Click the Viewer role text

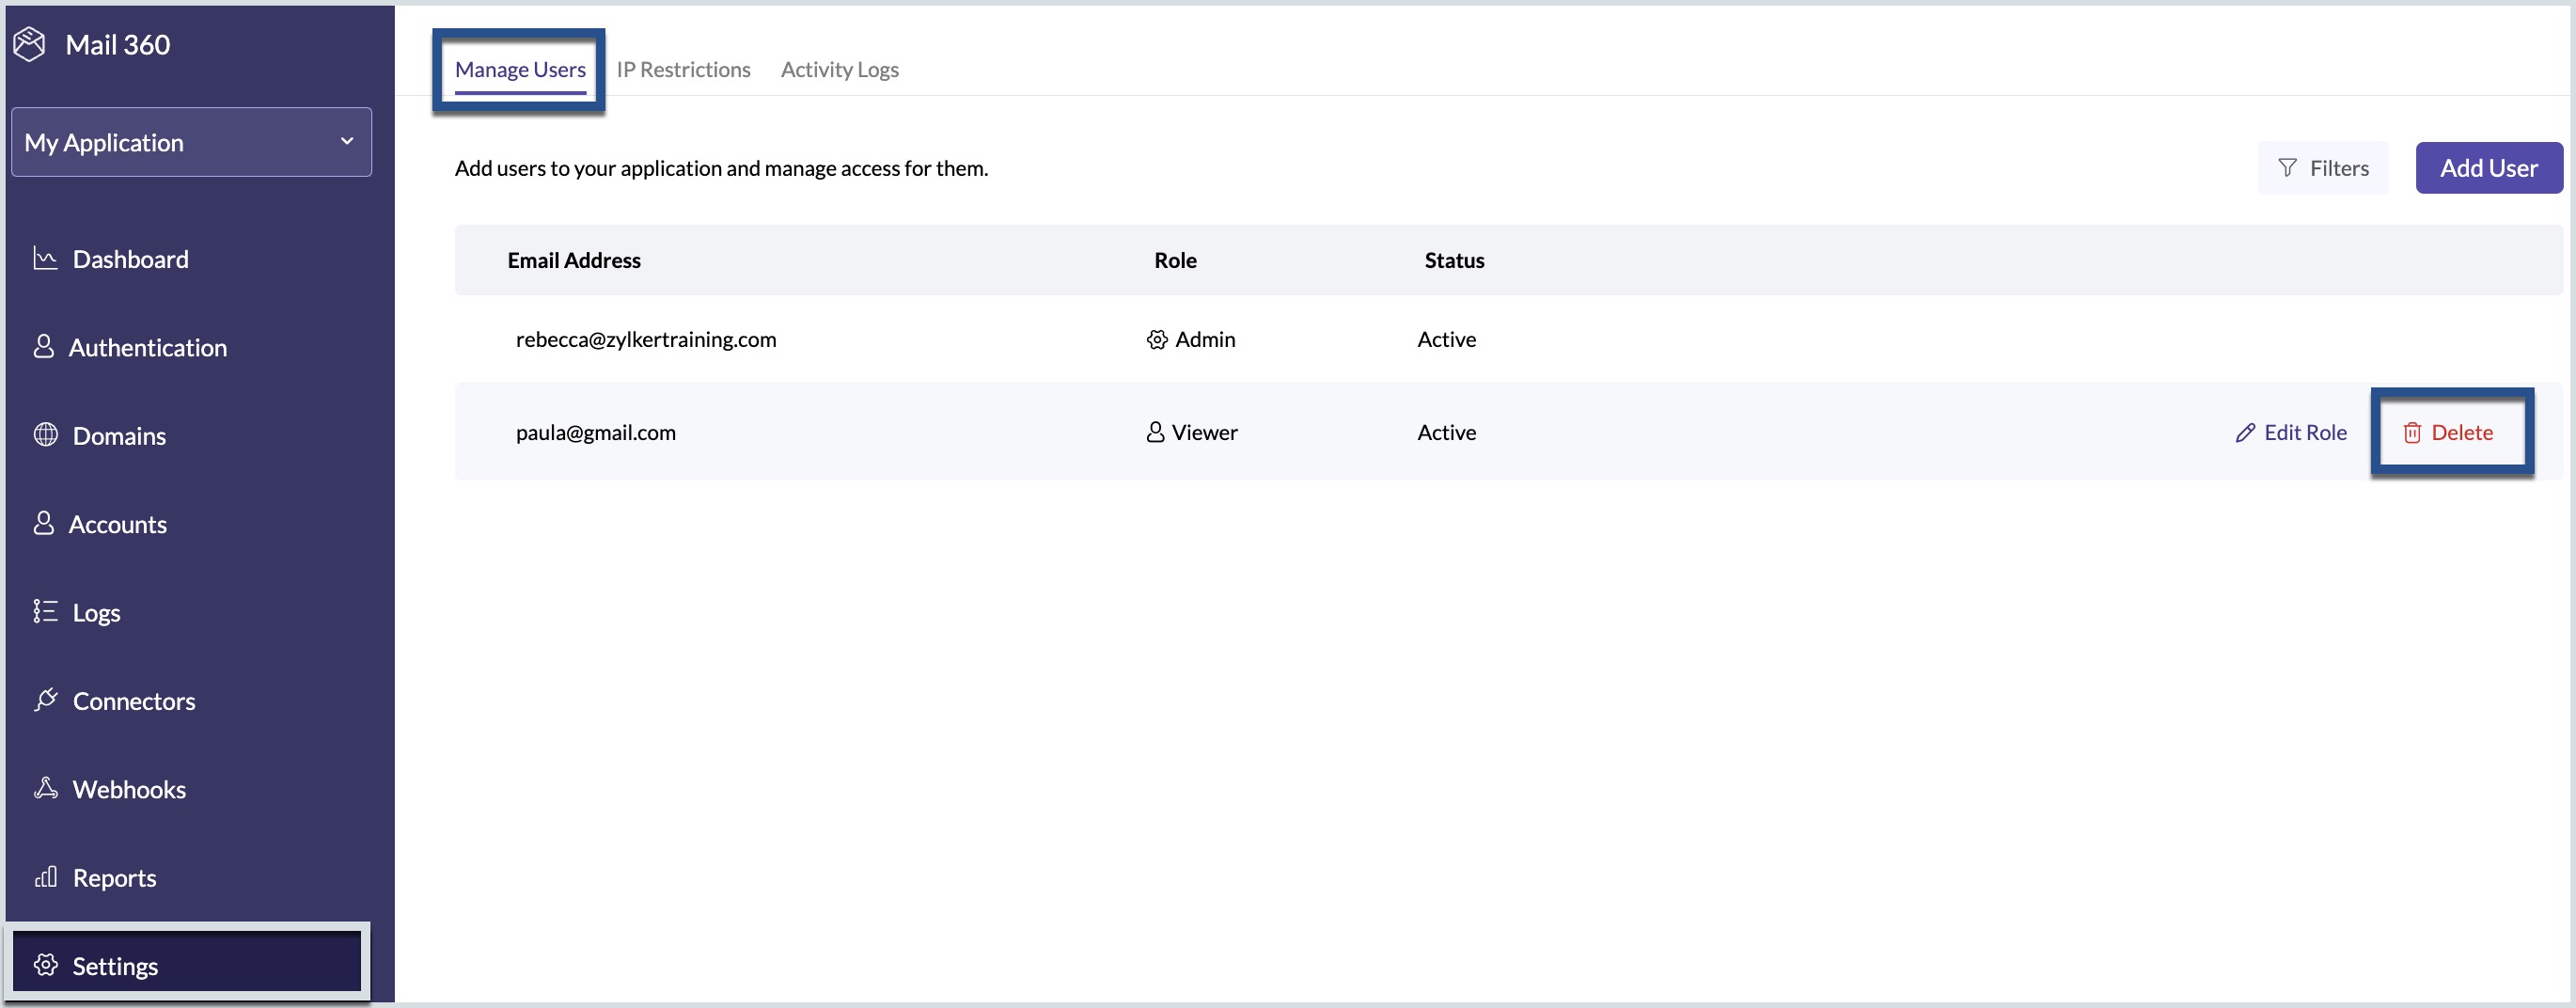[1204, 432]
